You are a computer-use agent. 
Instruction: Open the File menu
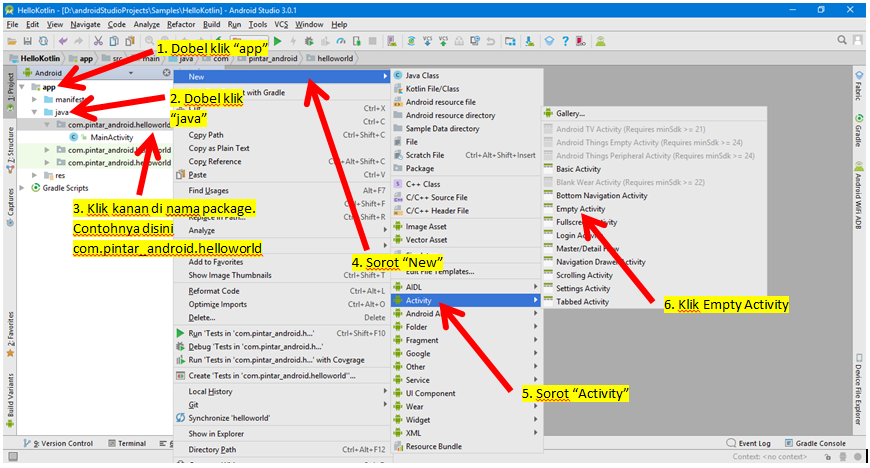pyautogui.click(x=12, y=24)
